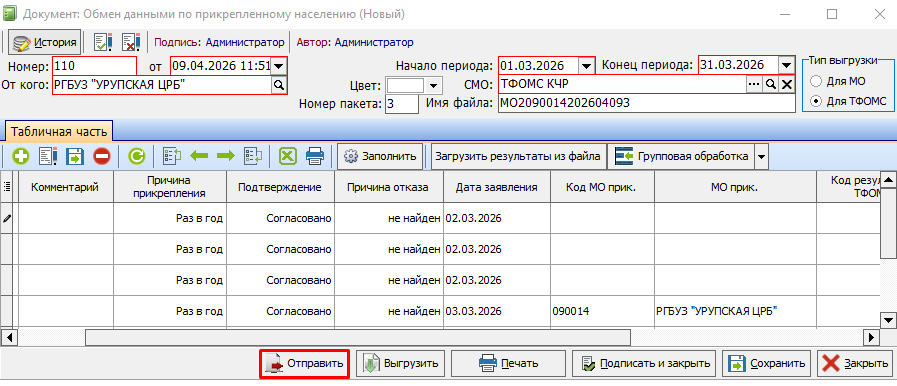Click the save-row floppy icon in table toolbar

[x=74, y=156]
